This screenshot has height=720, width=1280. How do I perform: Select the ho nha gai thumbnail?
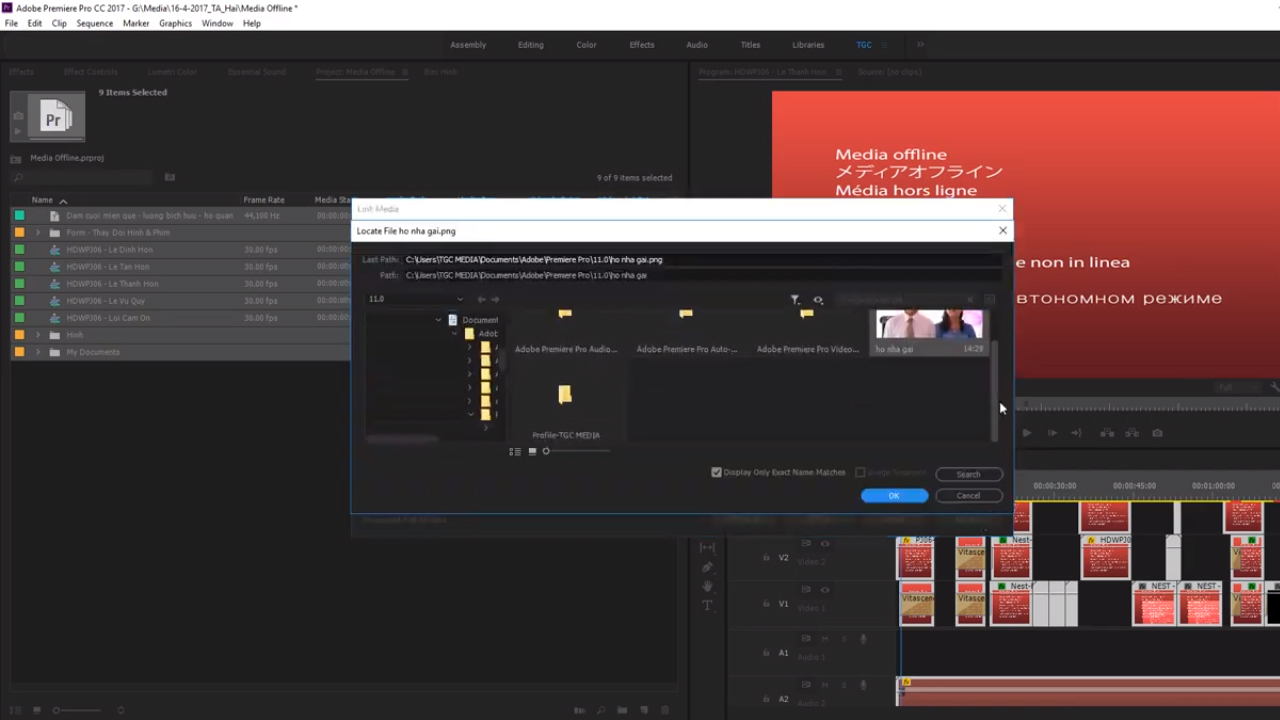pos(930,331)
